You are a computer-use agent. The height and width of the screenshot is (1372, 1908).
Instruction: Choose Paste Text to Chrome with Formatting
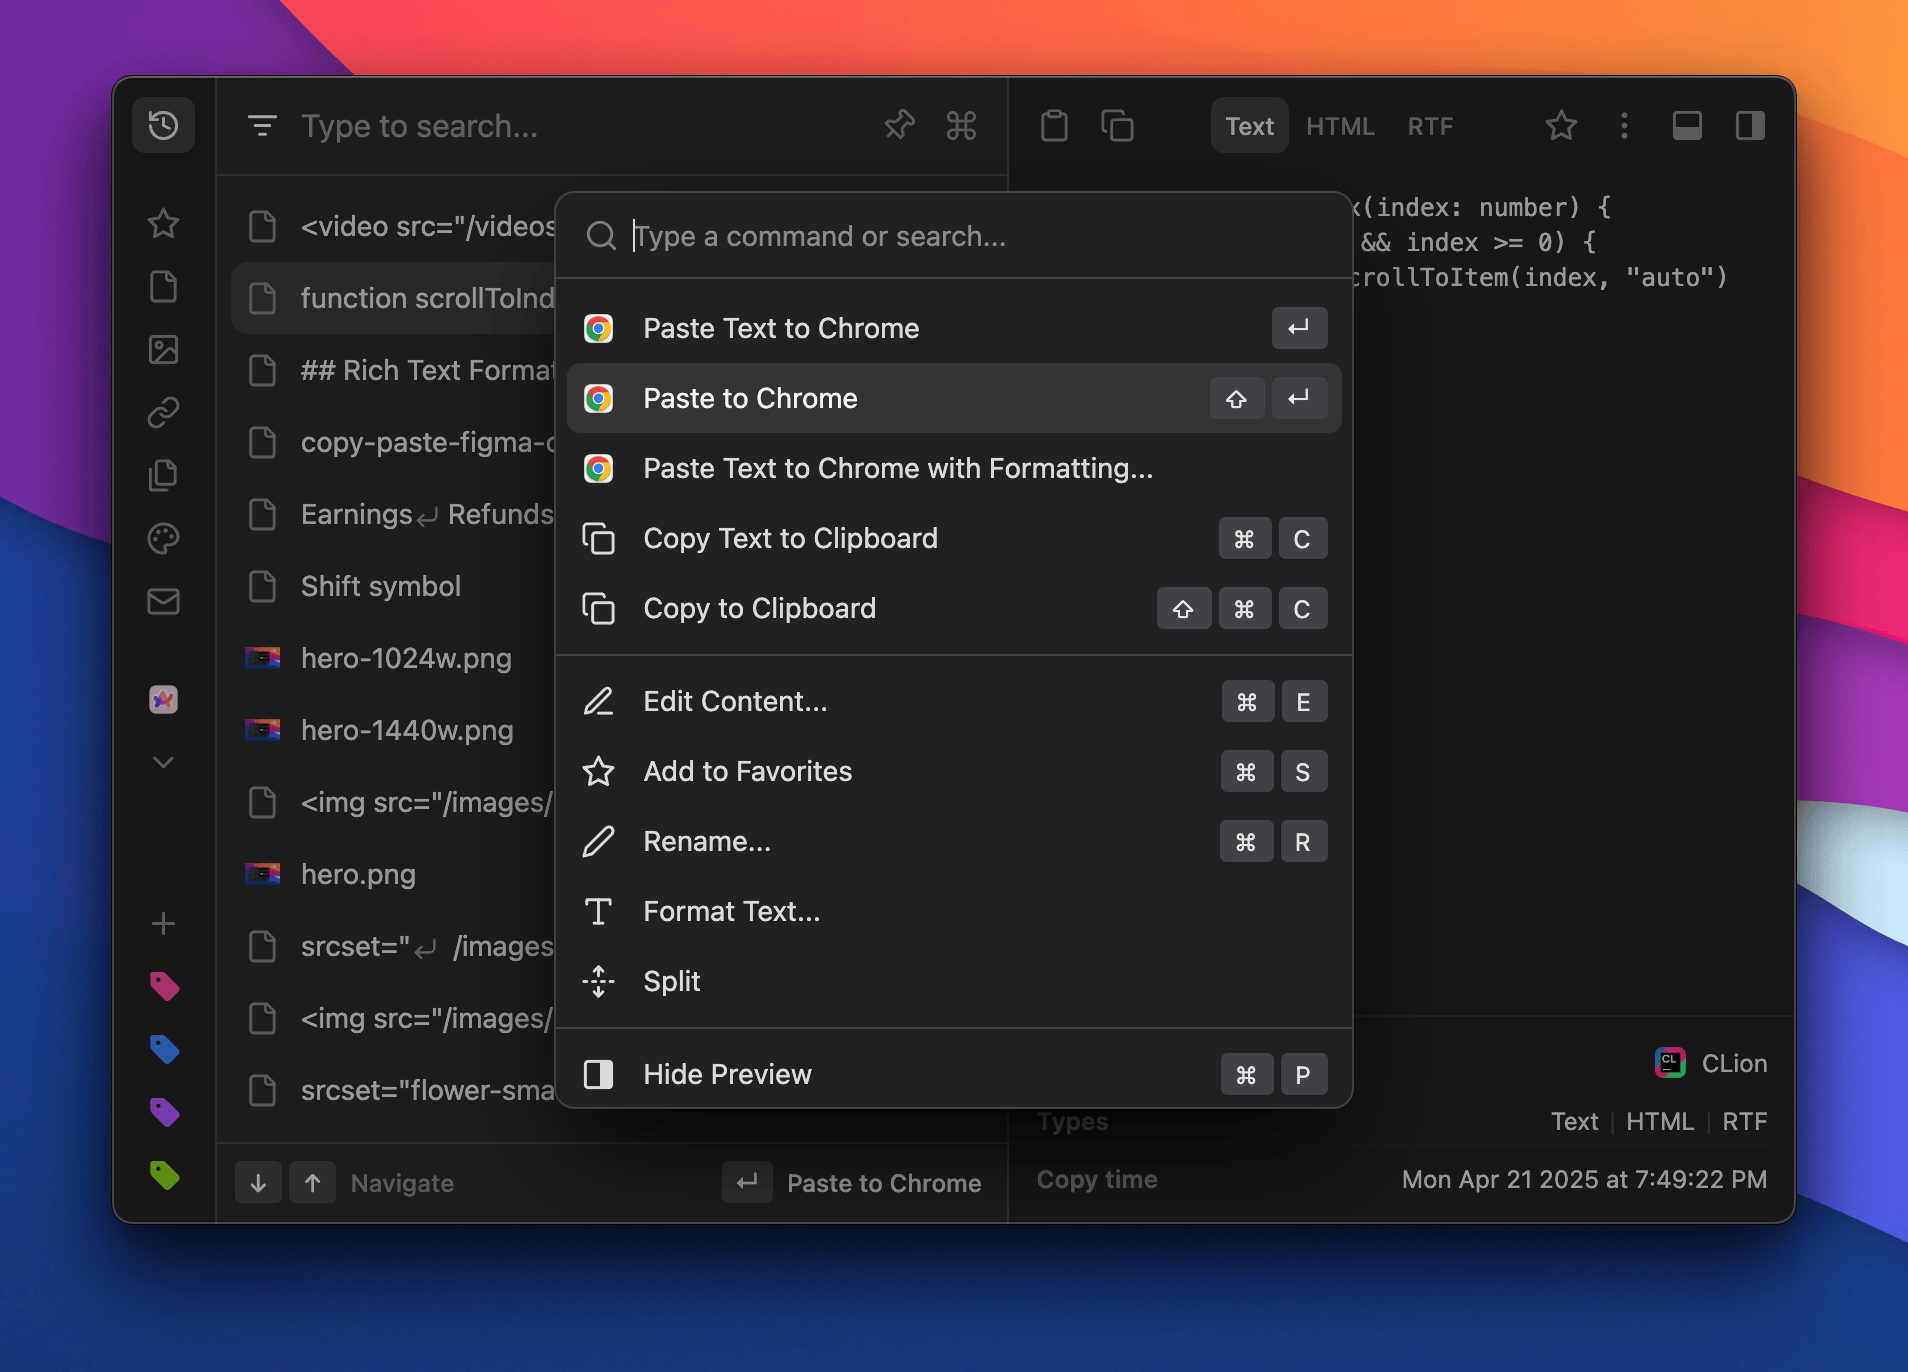pos(897,468)
